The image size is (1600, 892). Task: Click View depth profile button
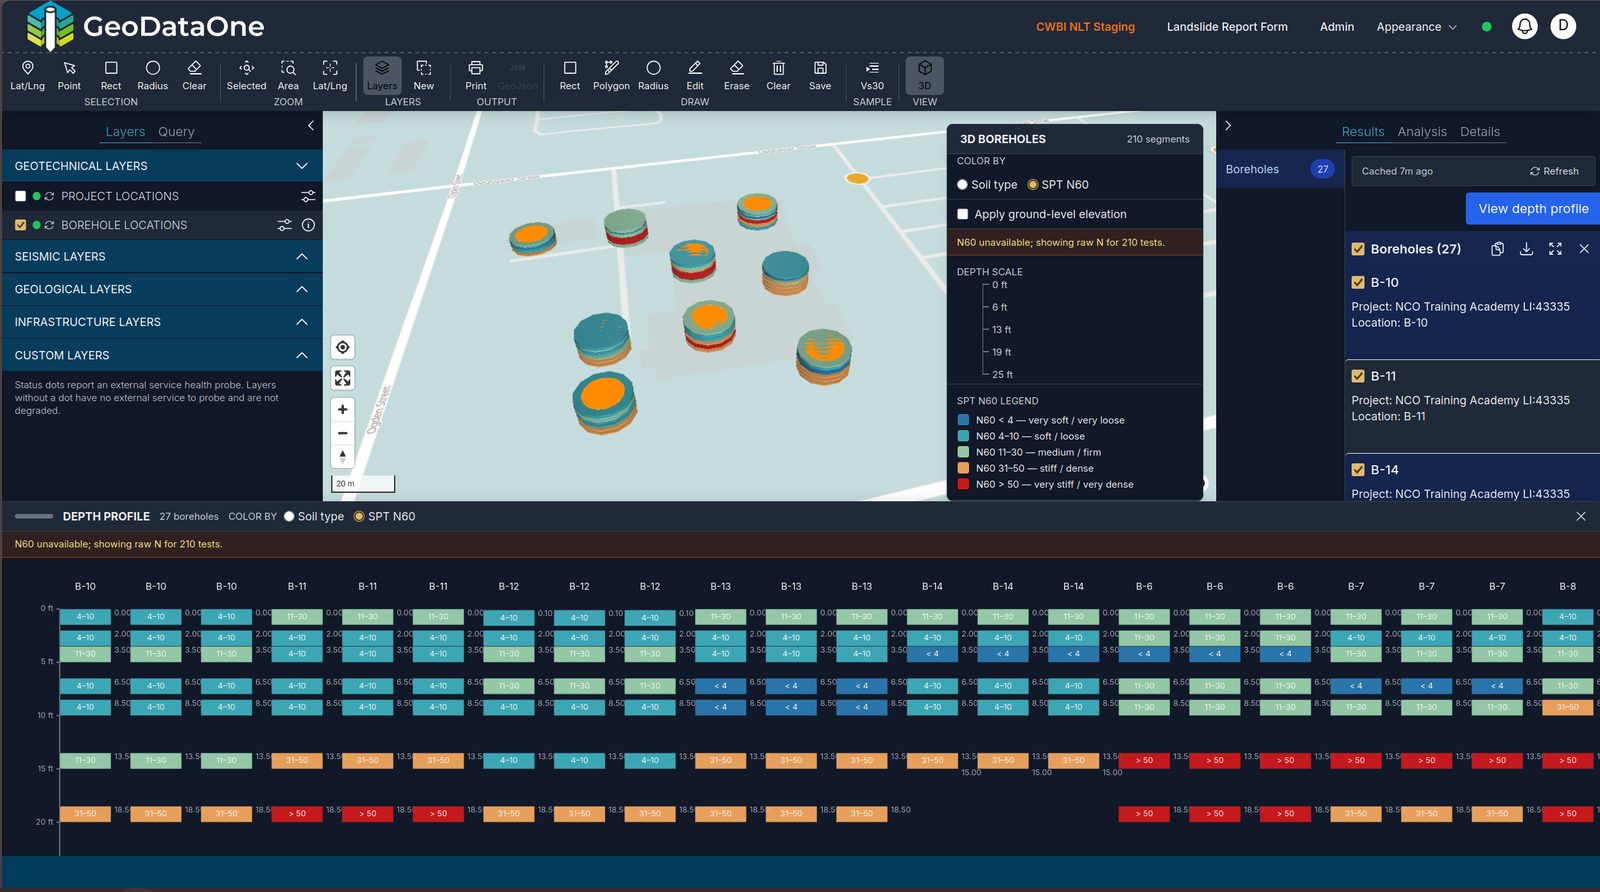(1533, 209)
